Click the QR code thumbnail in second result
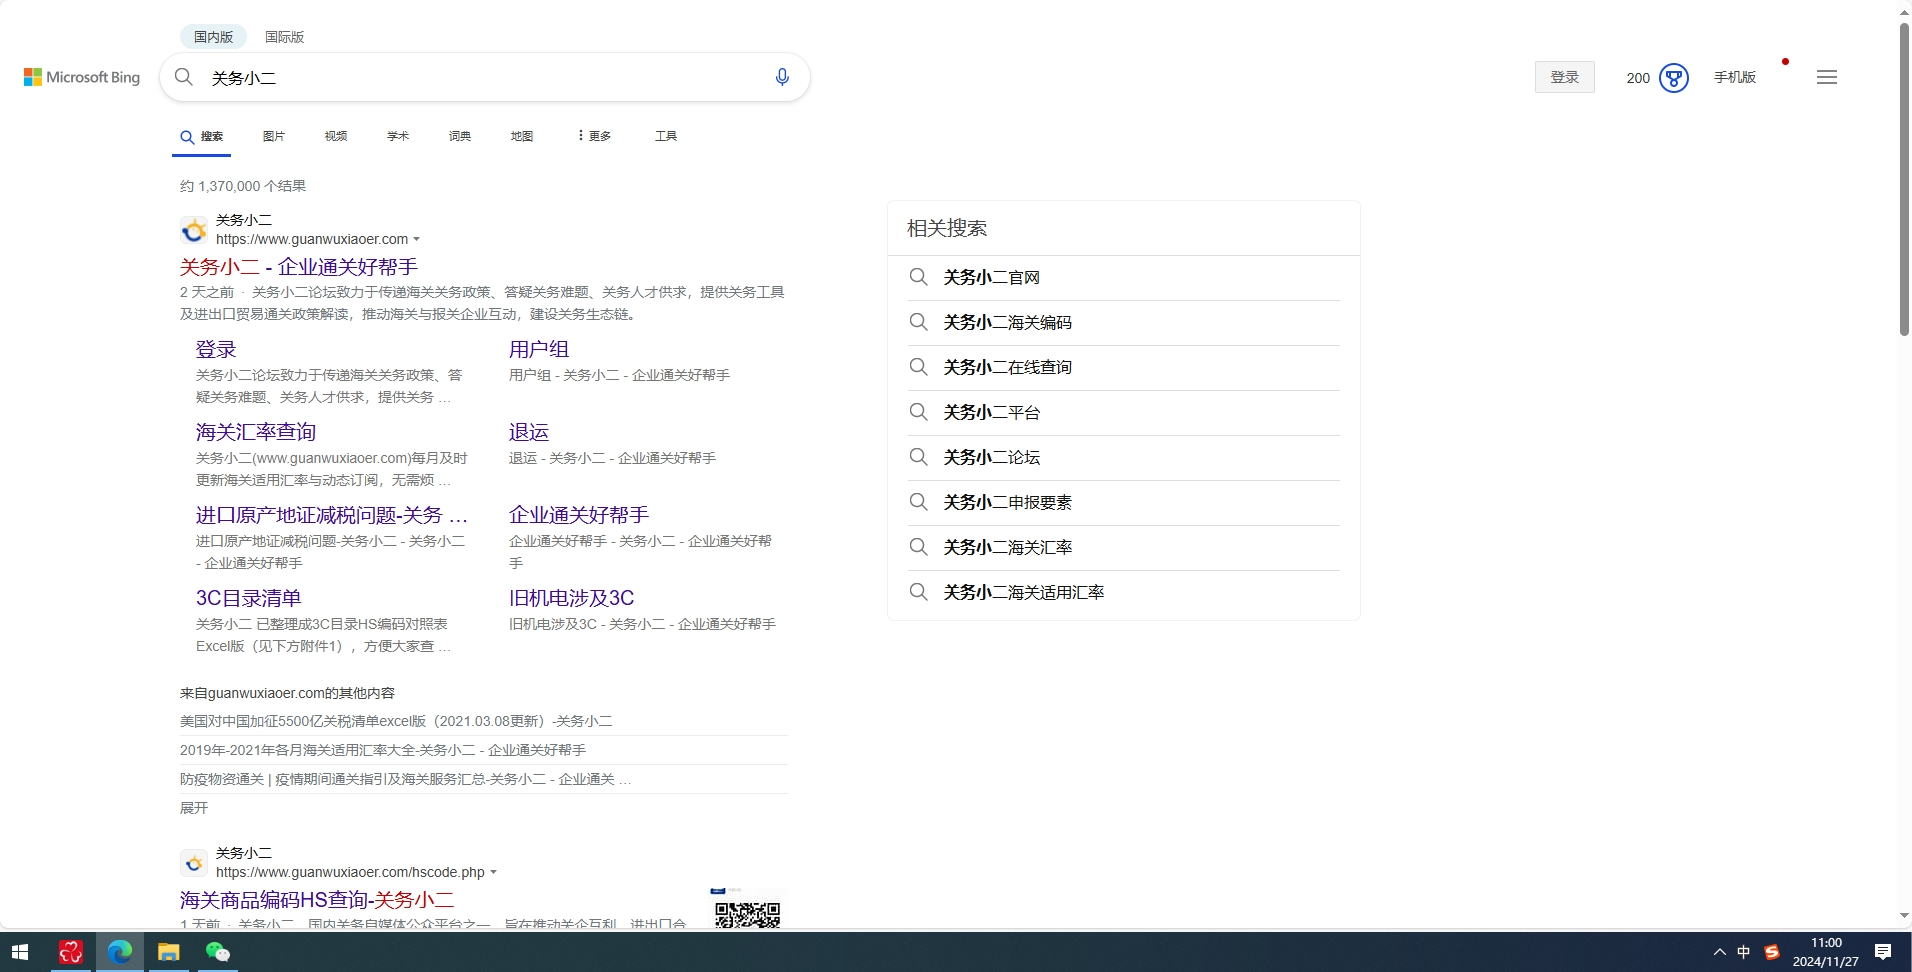The image size is (1912, 972). pyautogui.click(x=747, y=908)
